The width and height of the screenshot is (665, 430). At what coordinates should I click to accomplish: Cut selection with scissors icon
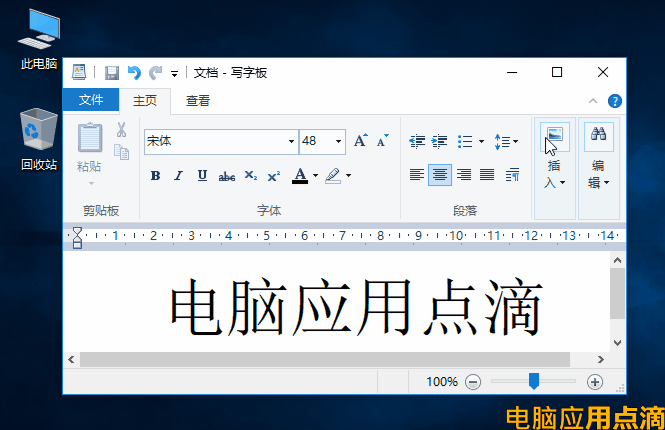(122, 130)
